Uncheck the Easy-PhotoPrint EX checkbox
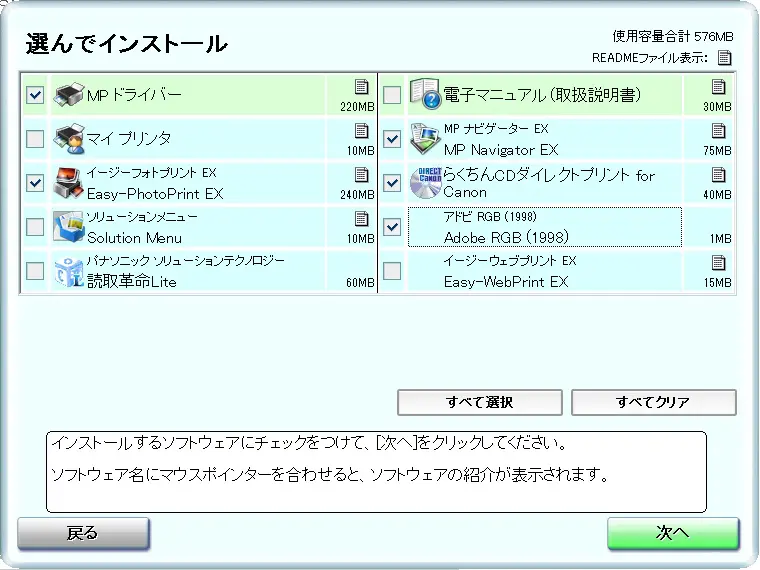Screen dimensions: 760x570 [35, 183]
